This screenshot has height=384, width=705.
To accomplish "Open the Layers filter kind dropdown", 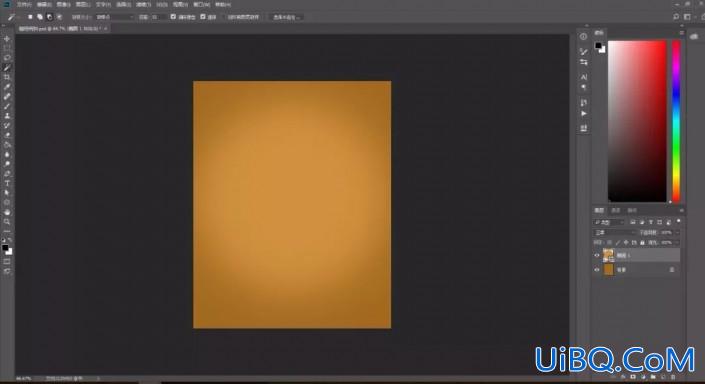I will point(609,222).
